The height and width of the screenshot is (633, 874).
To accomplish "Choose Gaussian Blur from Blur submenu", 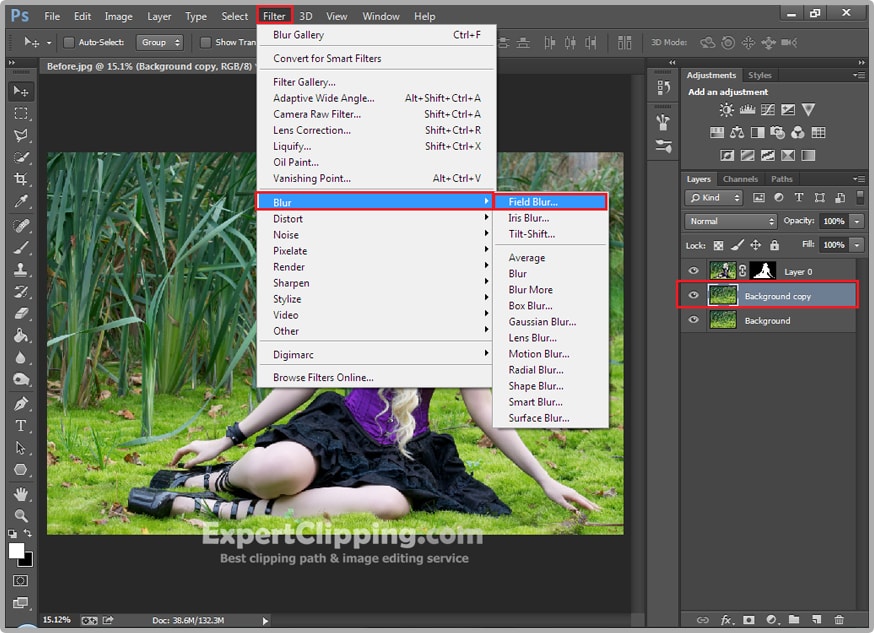I will pyautogui.click(x=542, y=322).
